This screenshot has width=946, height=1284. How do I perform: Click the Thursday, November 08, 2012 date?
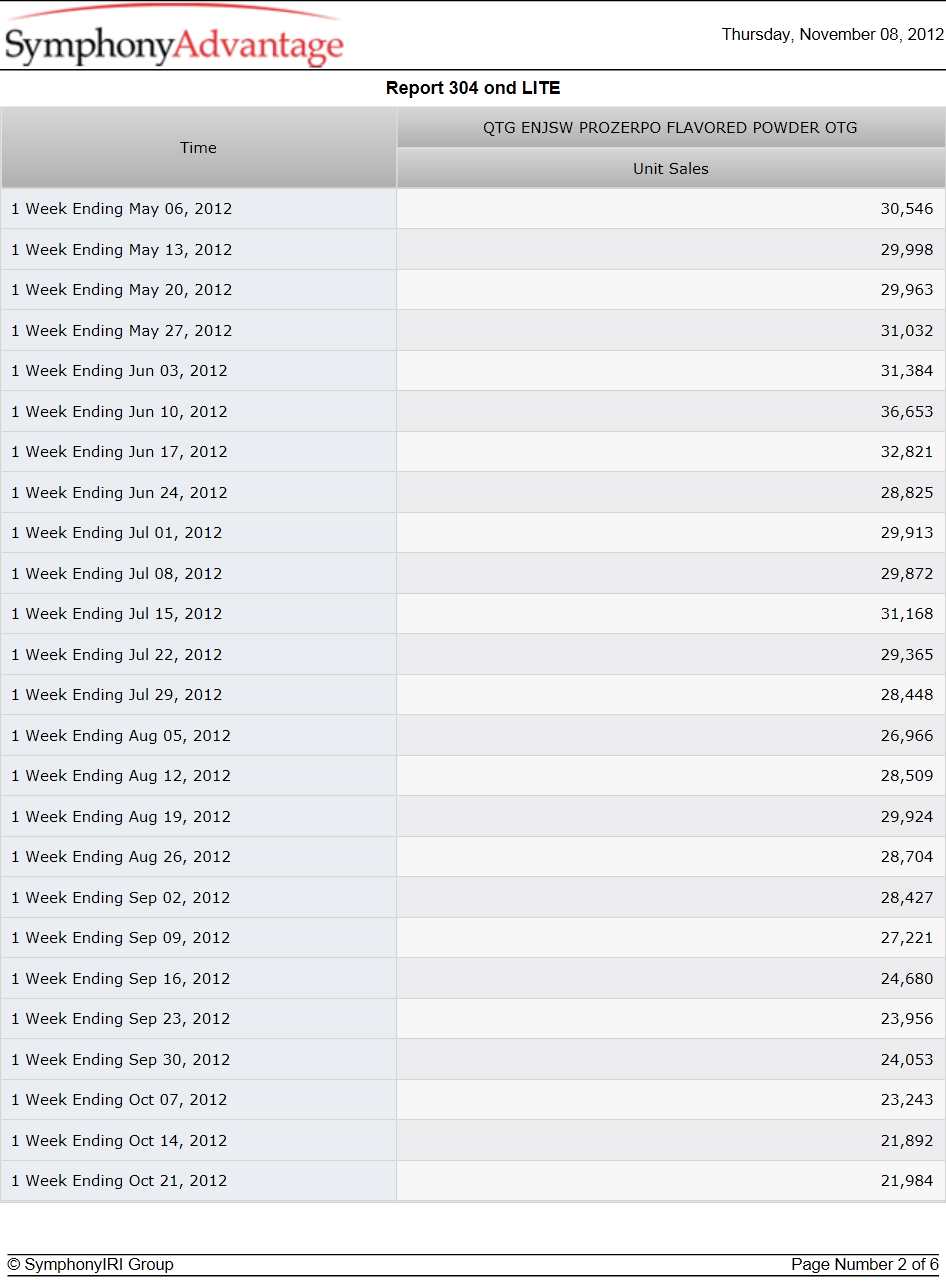click(x=833, y=35)
